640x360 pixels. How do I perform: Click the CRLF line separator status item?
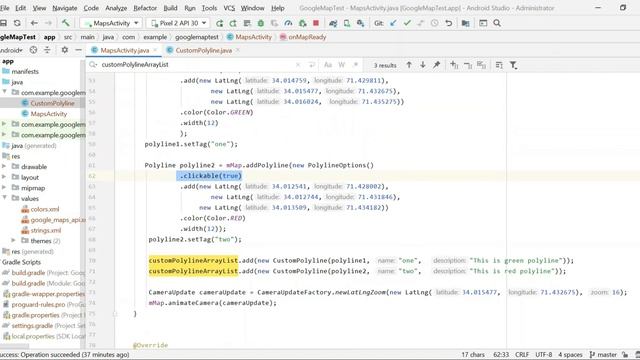pos(522,355)
